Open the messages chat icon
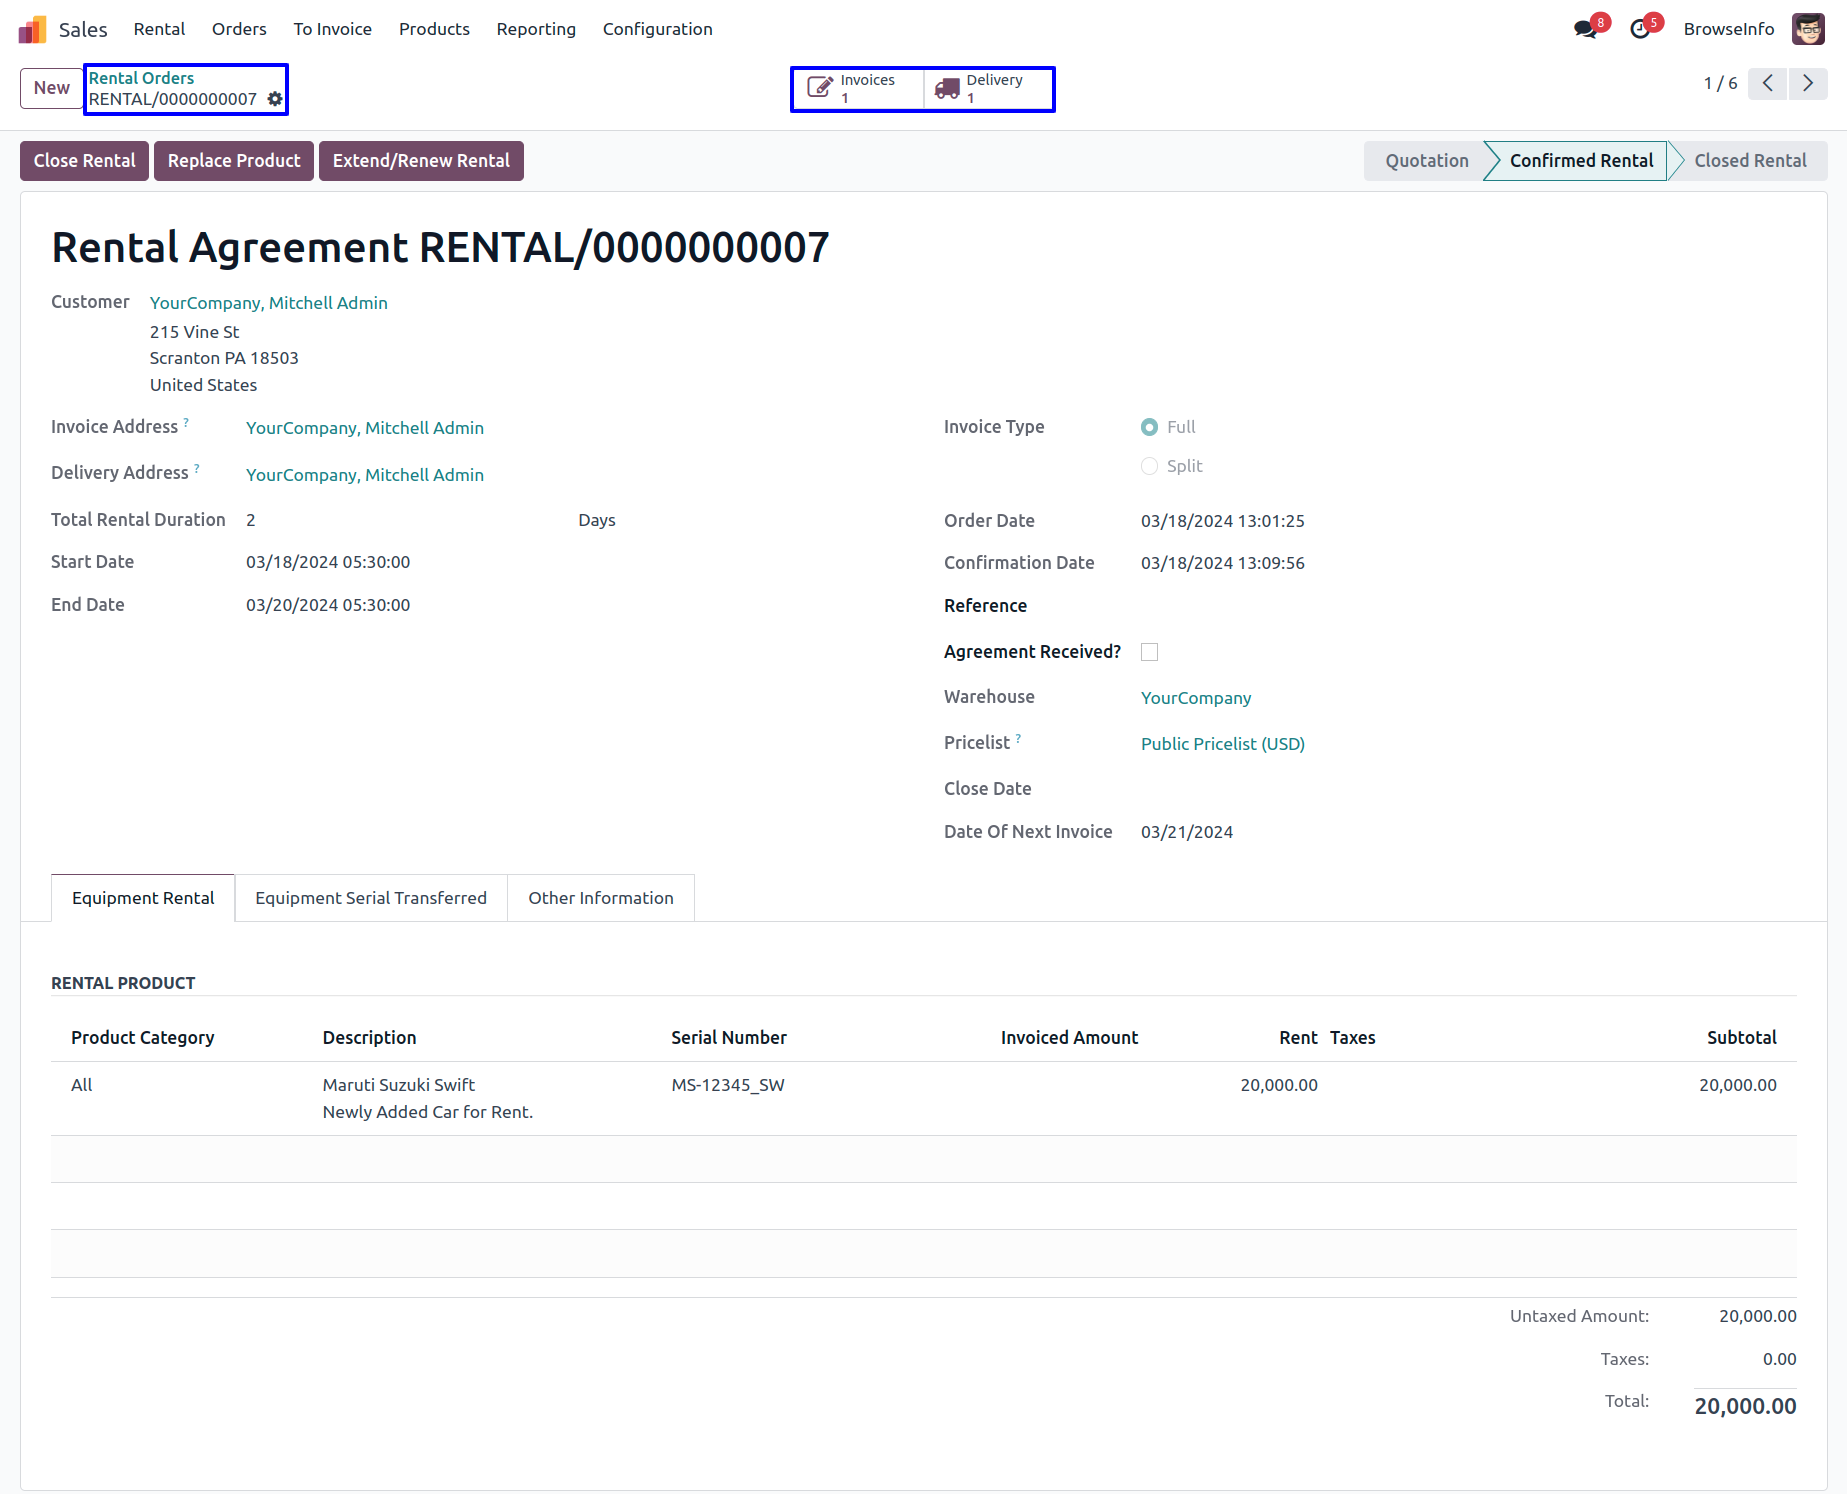 [x=1585, y=29]
